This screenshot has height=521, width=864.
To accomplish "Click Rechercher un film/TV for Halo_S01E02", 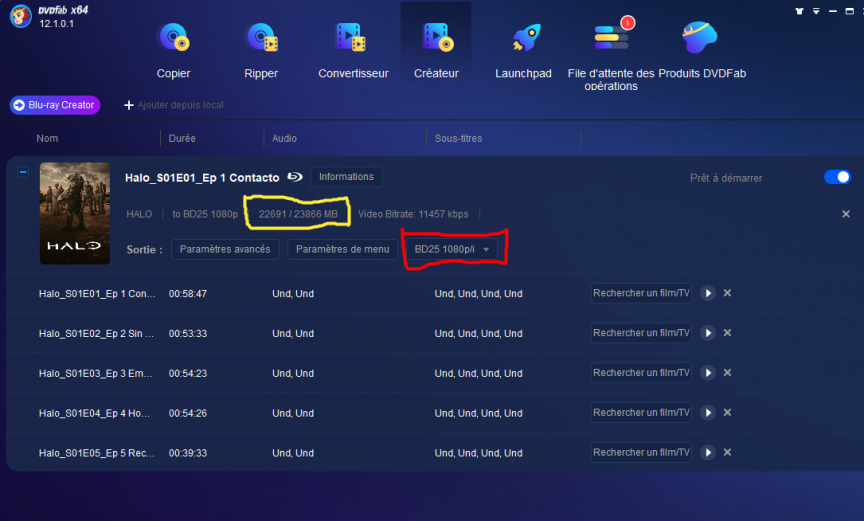I will [641, 333].
